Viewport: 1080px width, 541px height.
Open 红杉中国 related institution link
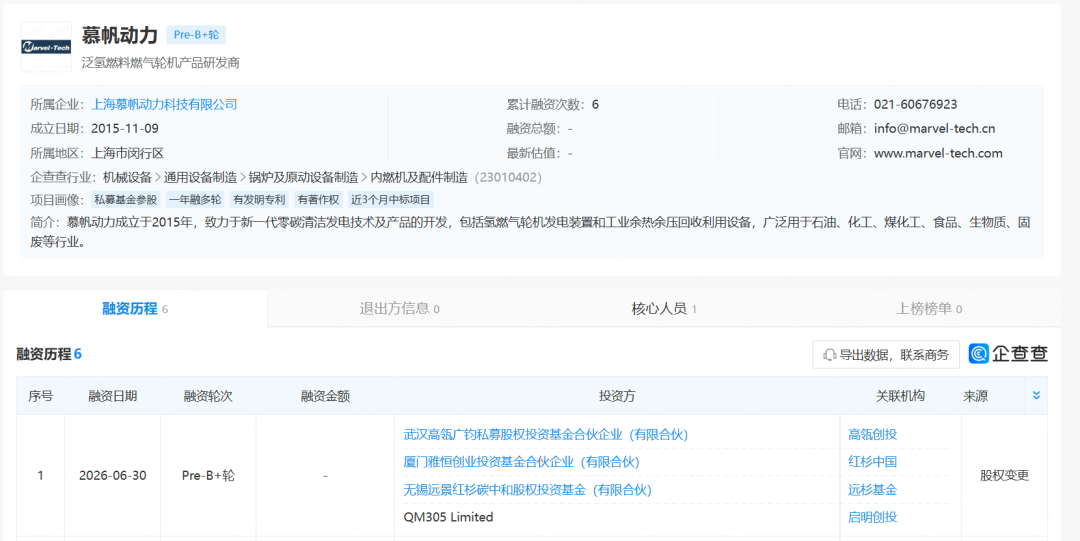(x=873, y=462)
